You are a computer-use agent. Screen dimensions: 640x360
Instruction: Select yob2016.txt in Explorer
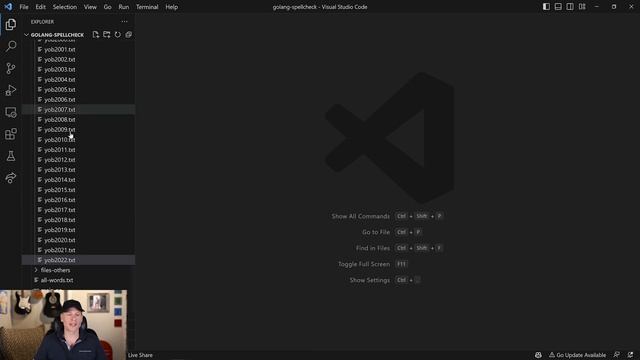[78, 200]
